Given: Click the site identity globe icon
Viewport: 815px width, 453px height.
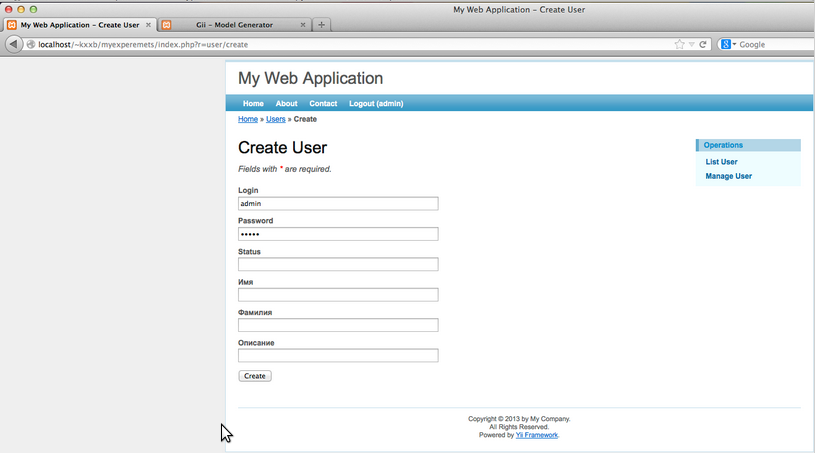Looking at the screenshot, I should [31, 44].
